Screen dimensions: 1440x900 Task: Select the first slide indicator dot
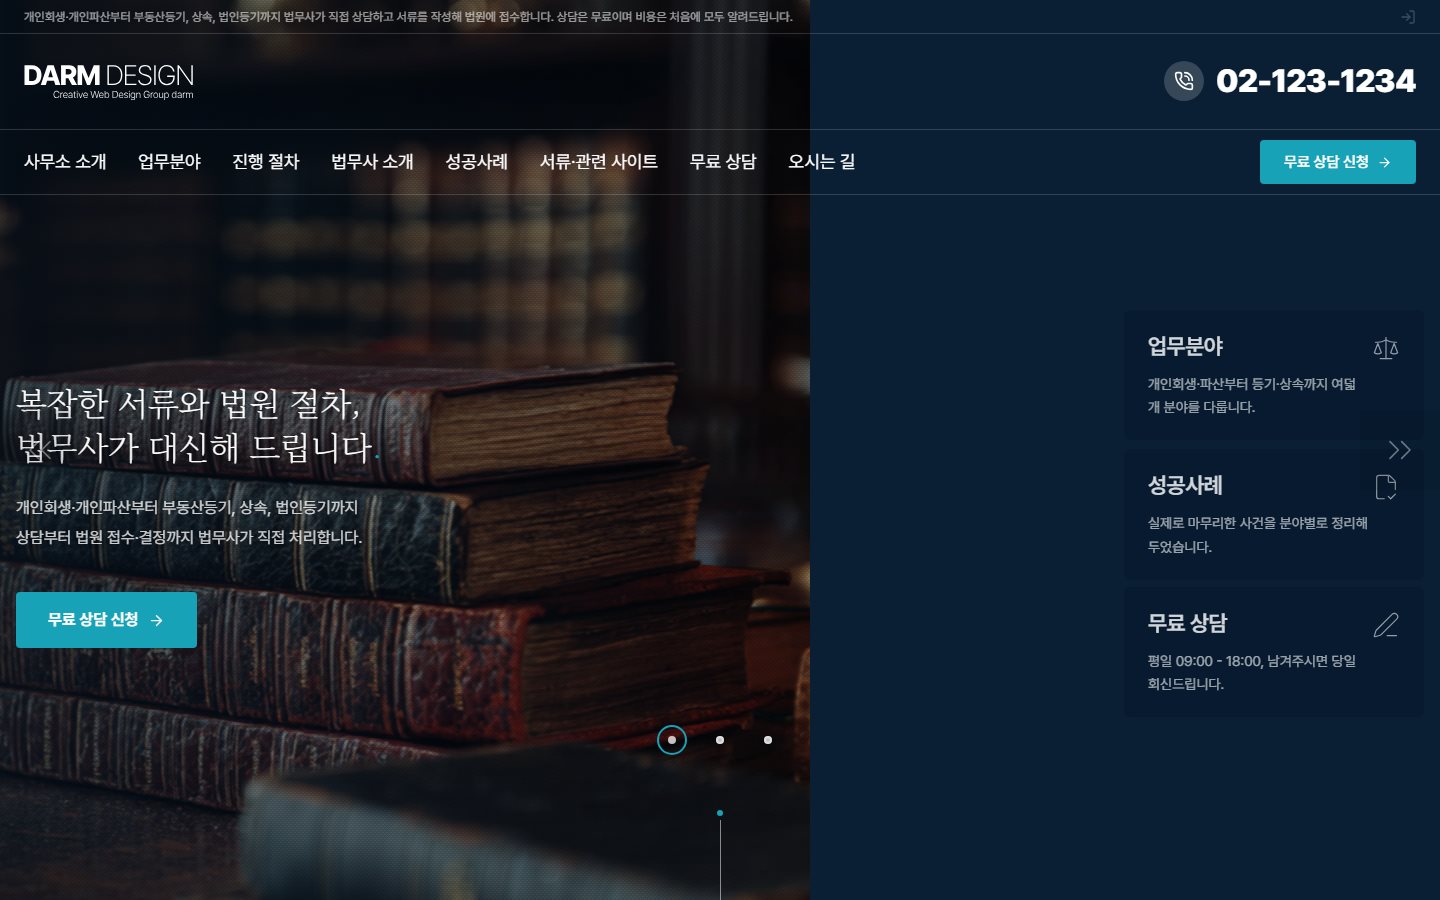point(672,740)
